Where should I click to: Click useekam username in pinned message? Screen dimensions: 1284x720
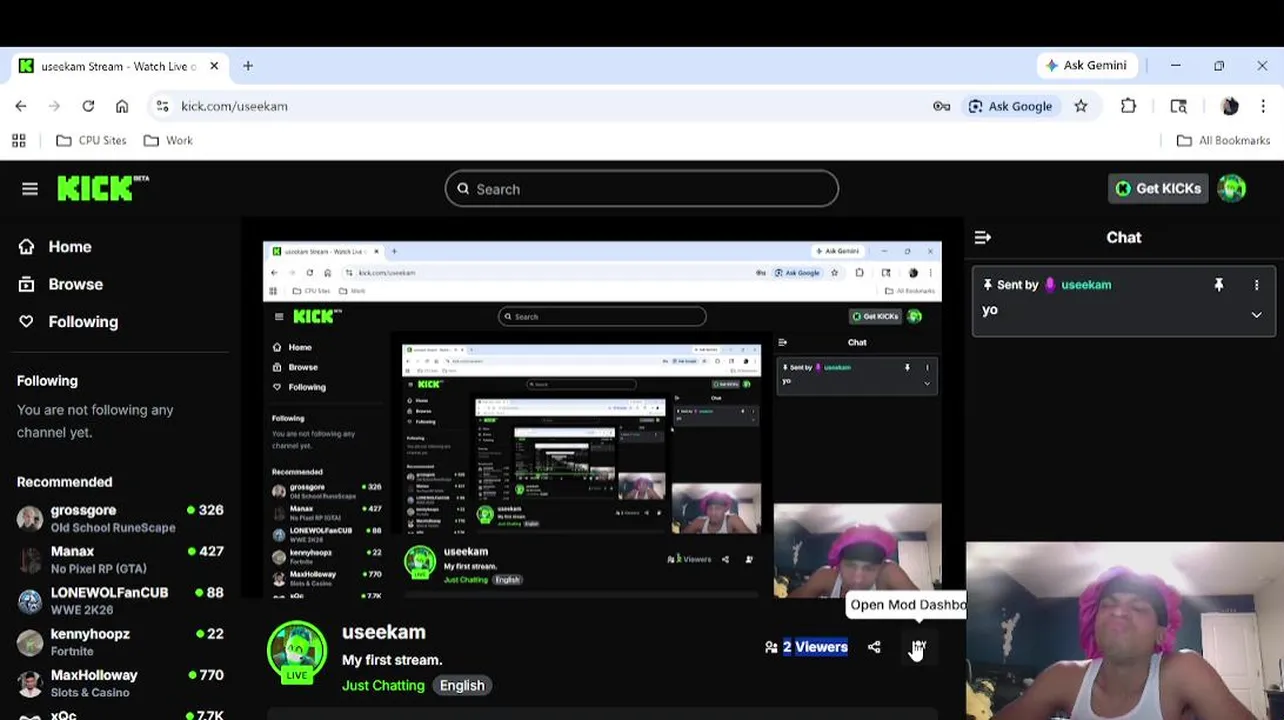point(1086,285)
